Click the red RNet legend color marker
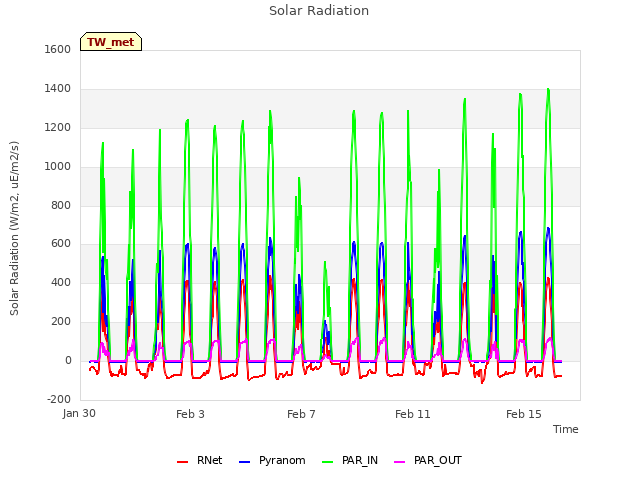The width and height of the screenshot is (640, 480). 182,462
